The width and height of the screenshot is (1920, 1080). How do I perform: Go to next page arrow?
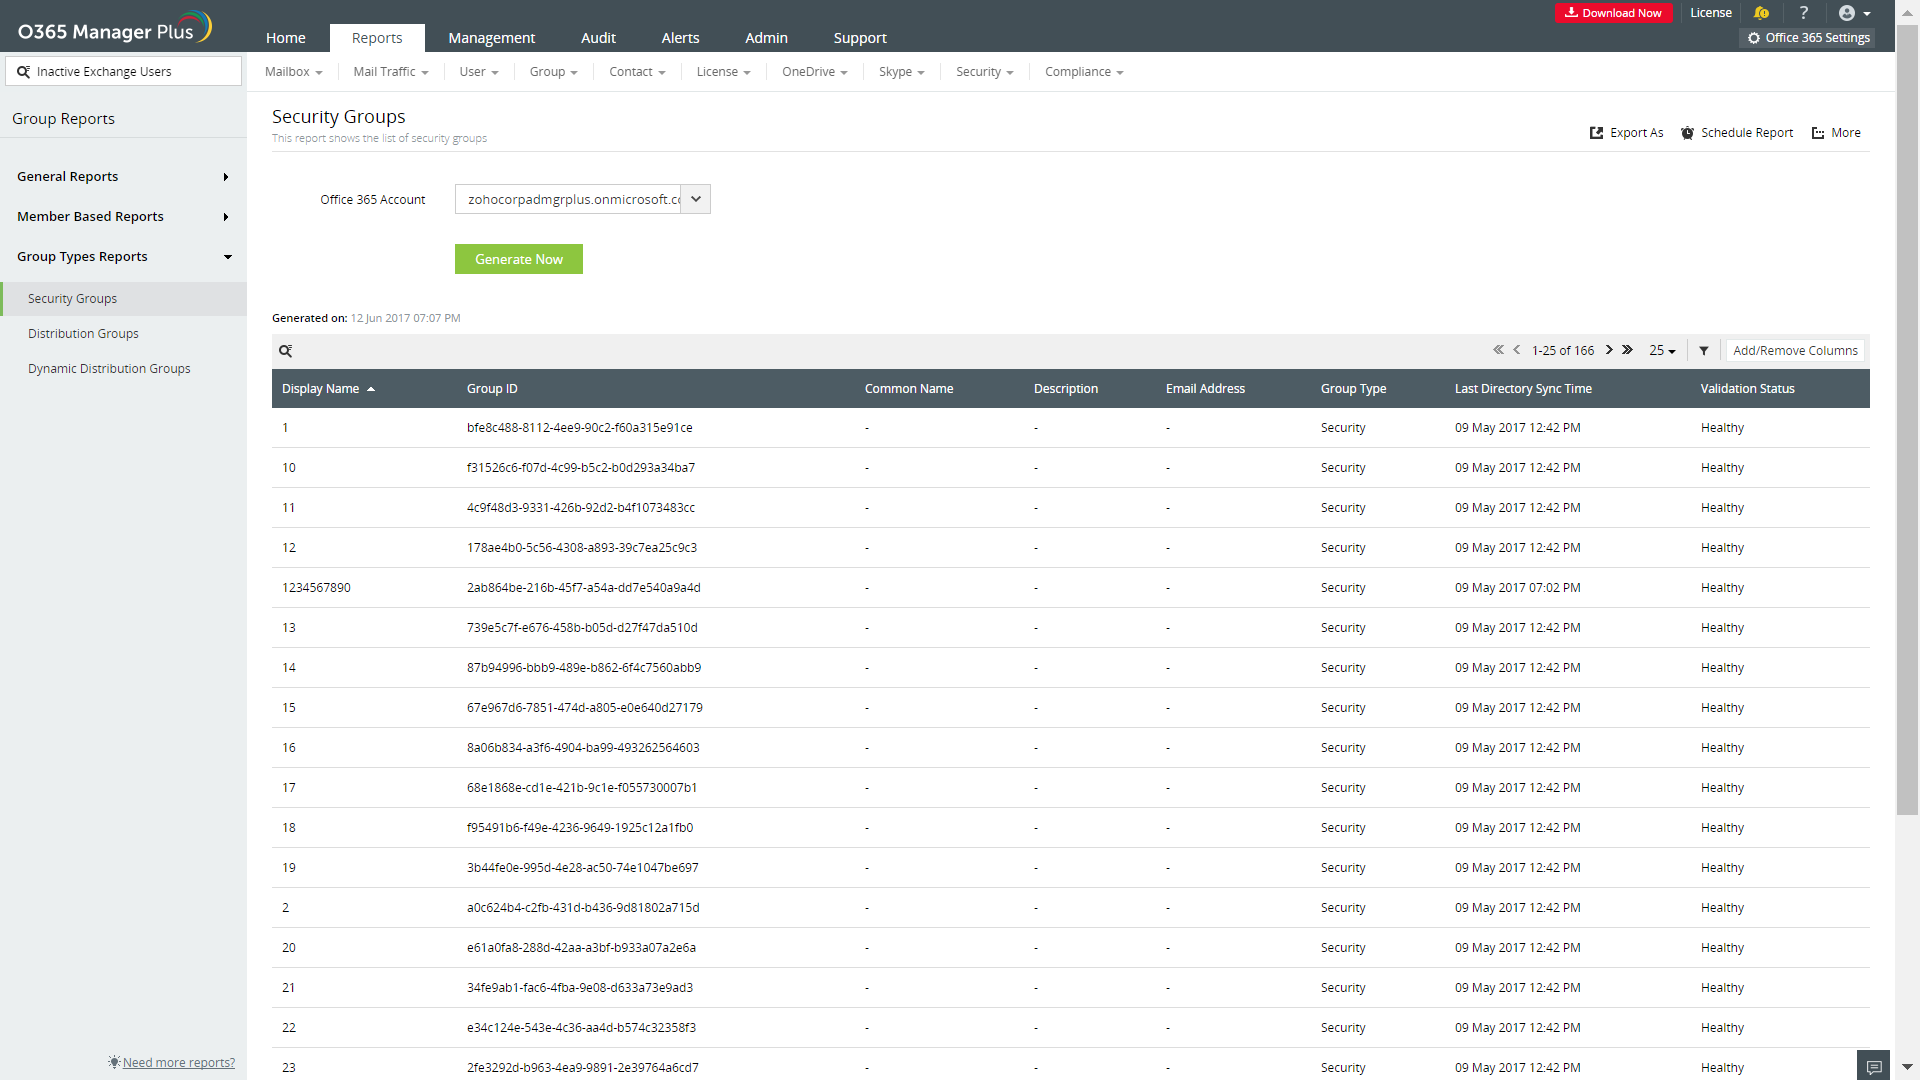1609,350
